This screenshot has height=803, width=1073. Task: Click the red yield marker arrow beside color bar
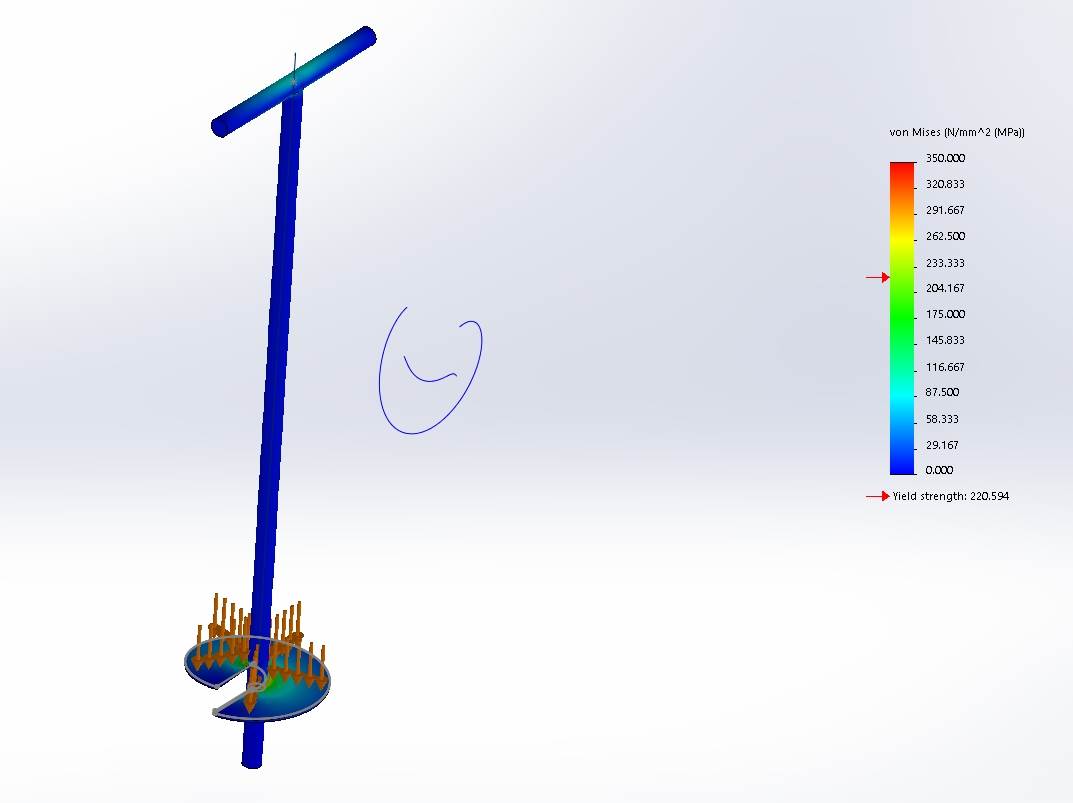(877, 277)
